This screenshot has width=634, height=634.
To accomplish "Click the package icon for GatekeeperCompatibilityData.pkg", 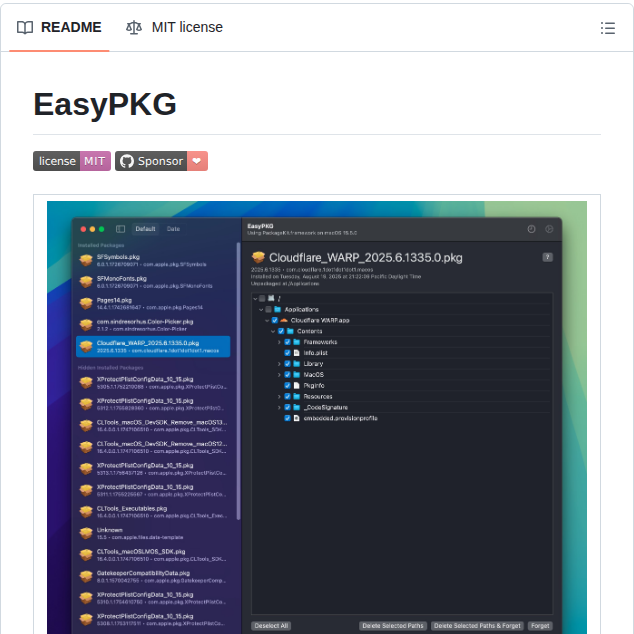I will click(86, 576).
